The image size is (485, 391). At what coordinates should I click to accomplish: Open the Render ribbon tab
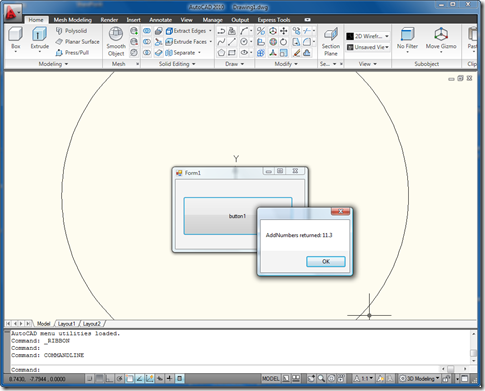click(109, 20)
